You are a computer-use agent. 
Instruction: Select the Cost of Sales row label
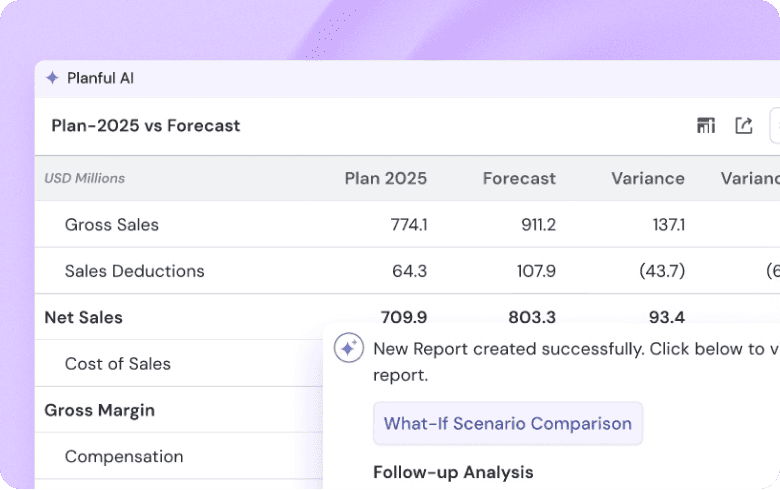point(118,364)
